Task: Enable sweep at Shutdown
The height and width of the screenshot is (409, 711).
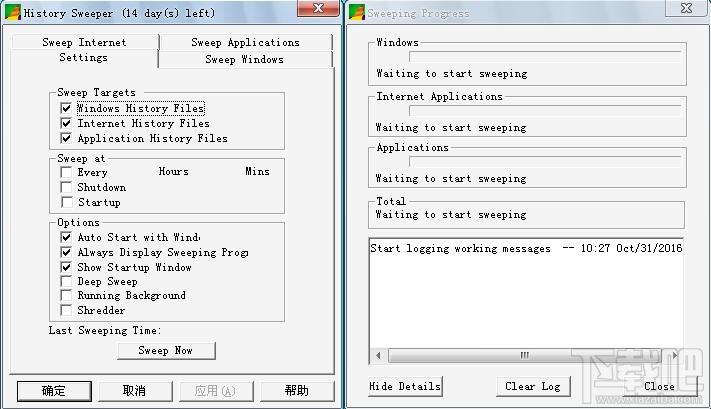Action: (66, 187)
